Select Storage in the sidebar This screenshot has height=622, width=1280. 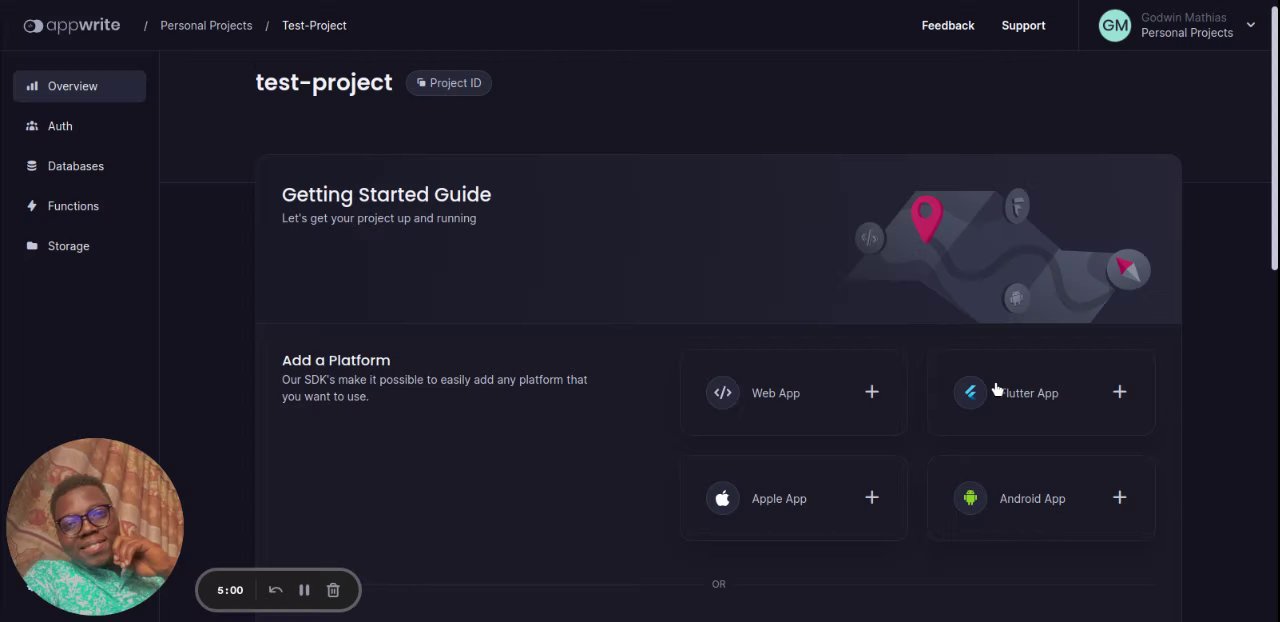coord(79,246)
